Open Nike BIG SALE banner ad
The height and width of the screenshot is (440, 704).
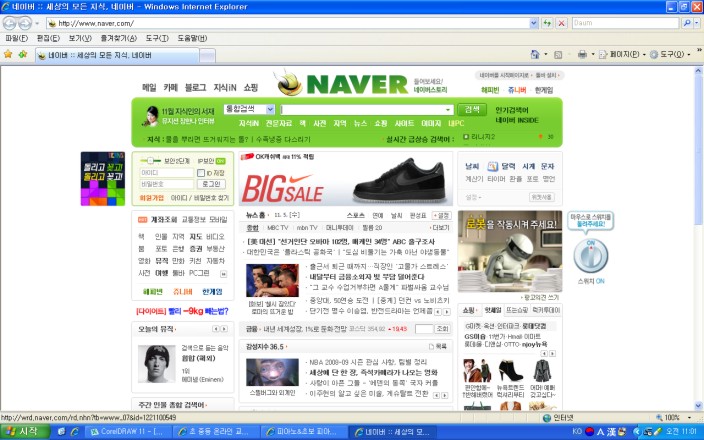tap(345, 179)
